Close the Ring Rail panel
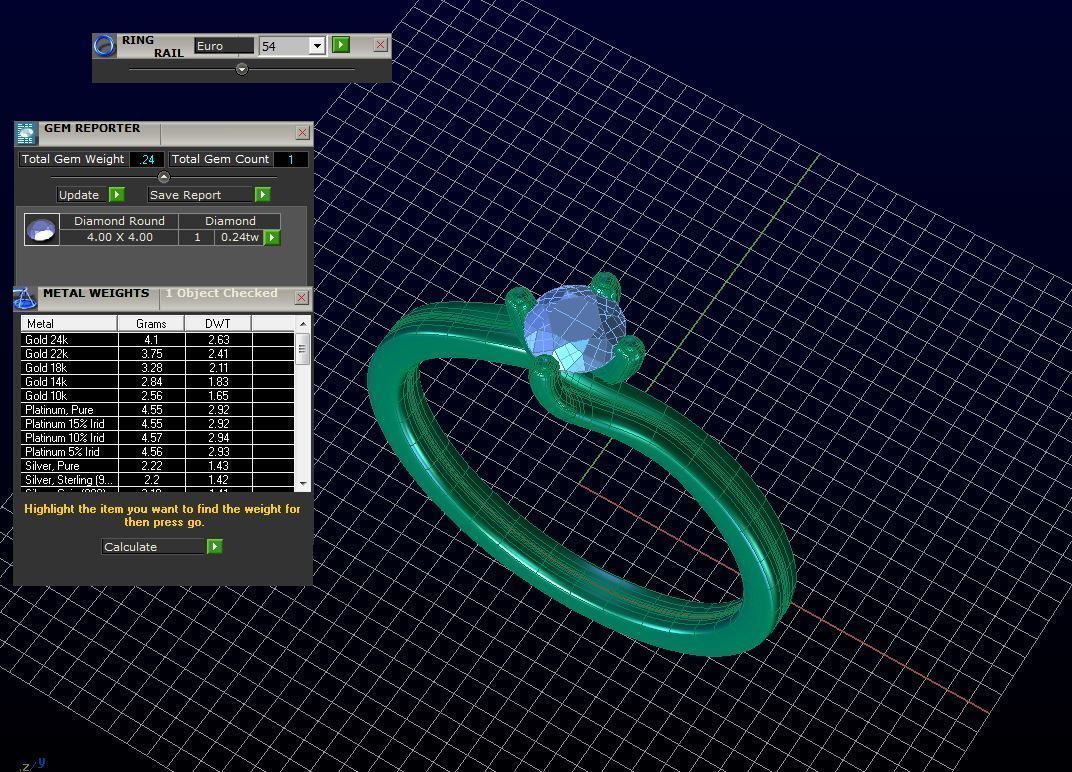Screen dimensions: 1072x772 pos(381,45)
